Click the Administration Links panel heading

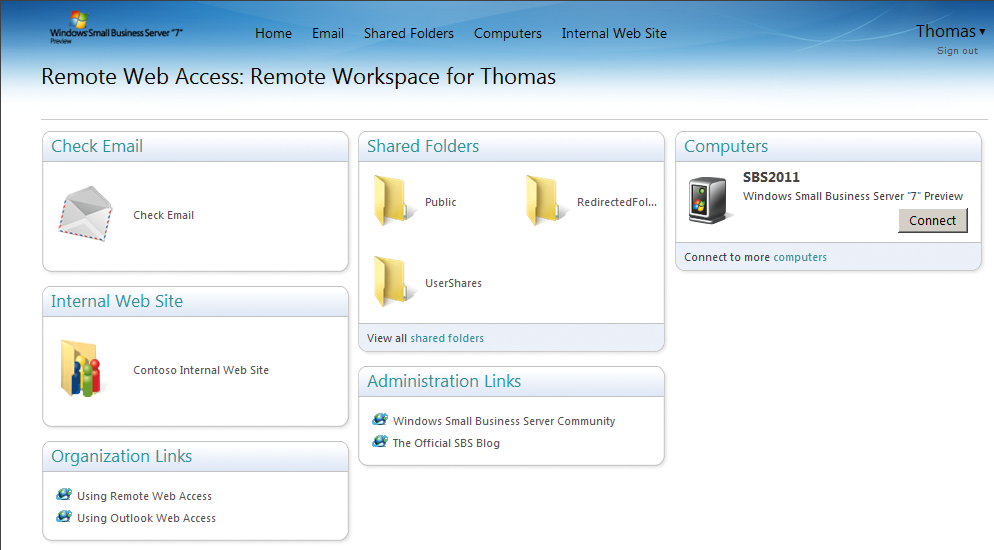(444, 381)
